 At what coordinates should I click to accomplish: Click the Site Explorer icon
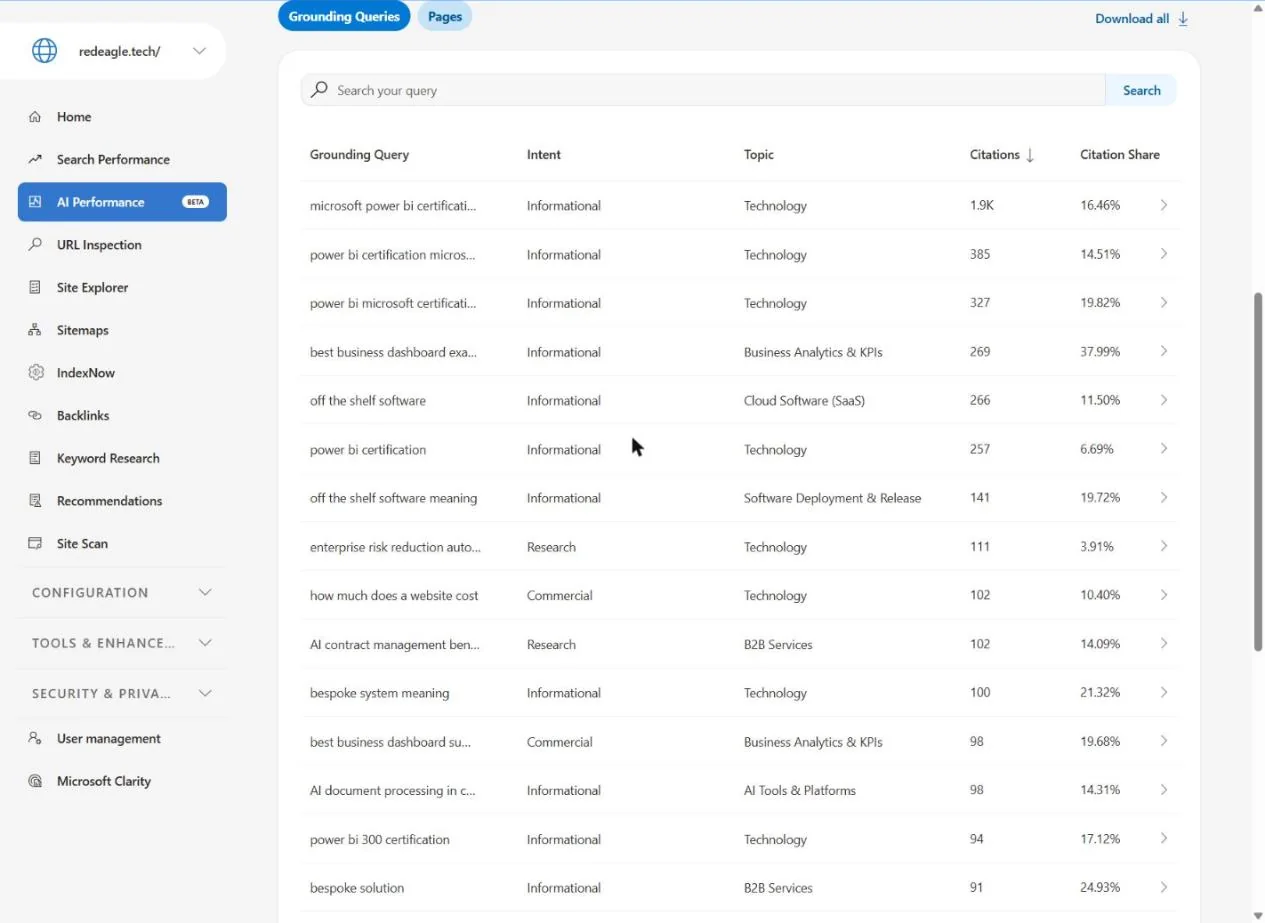pos(35,287)
